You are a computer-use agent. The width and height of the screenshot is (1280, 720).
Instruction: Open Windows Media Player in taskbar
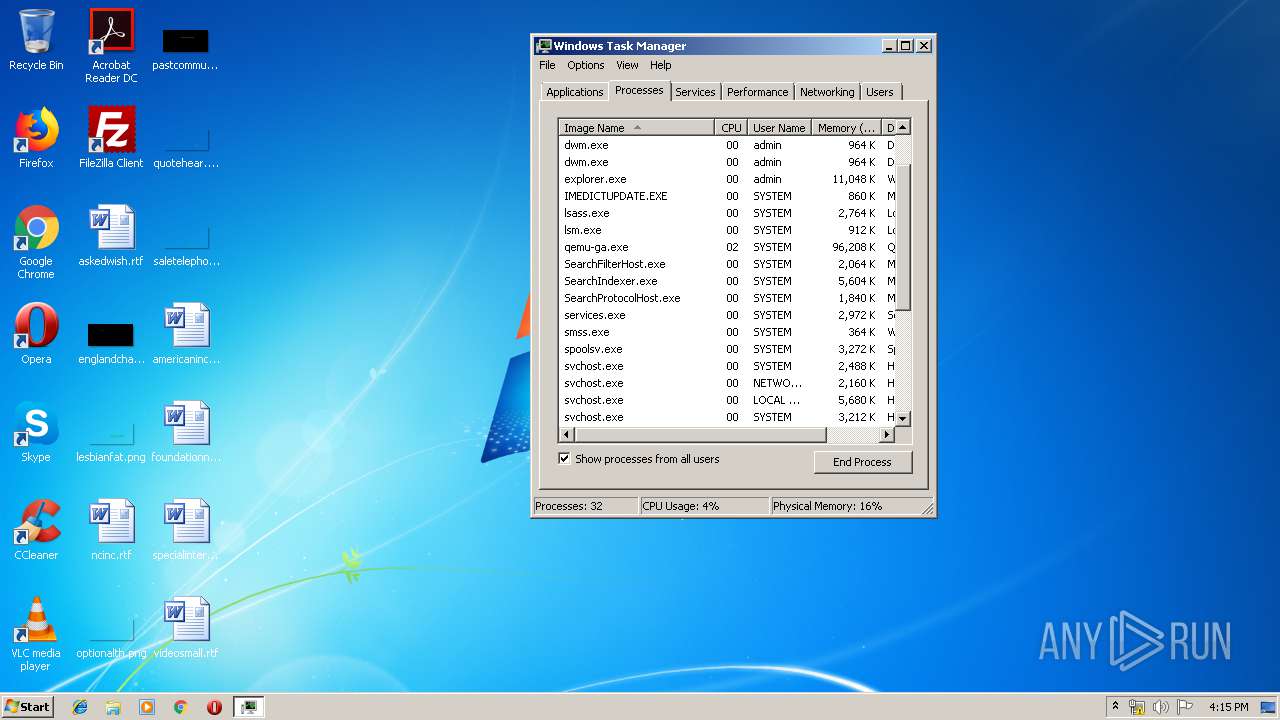(147, 707)
